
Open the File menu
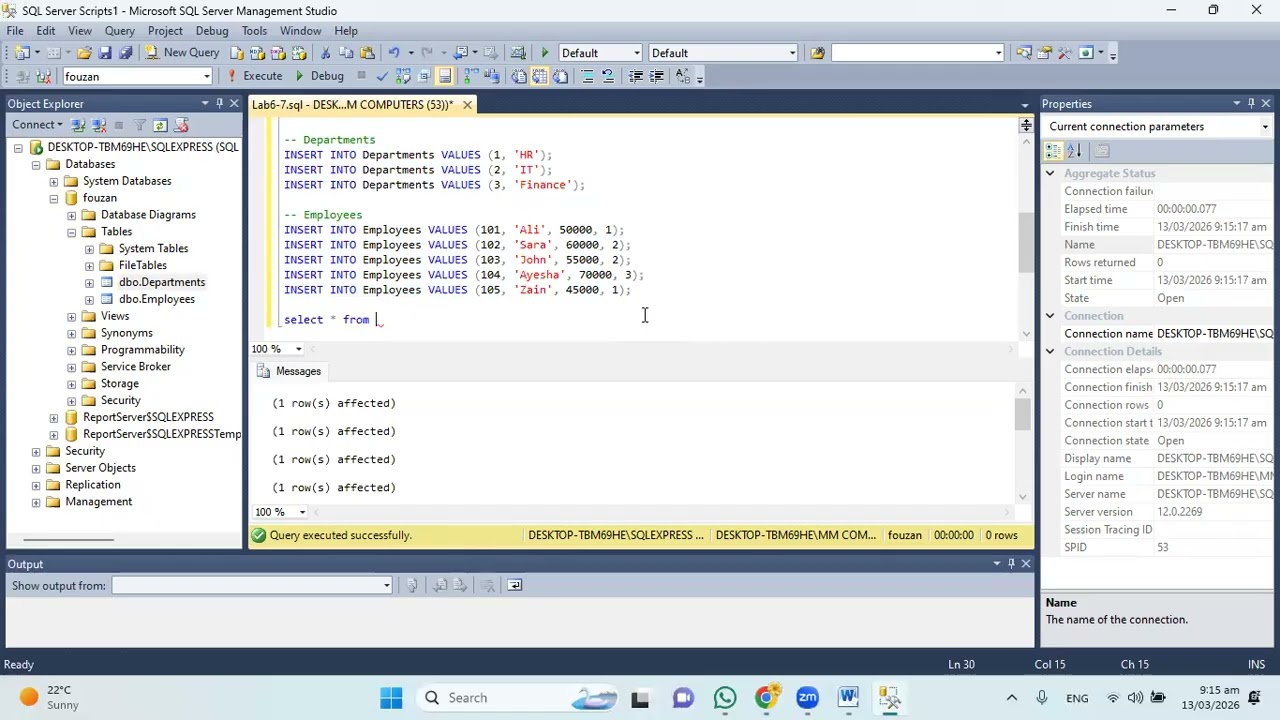[15, 31]
